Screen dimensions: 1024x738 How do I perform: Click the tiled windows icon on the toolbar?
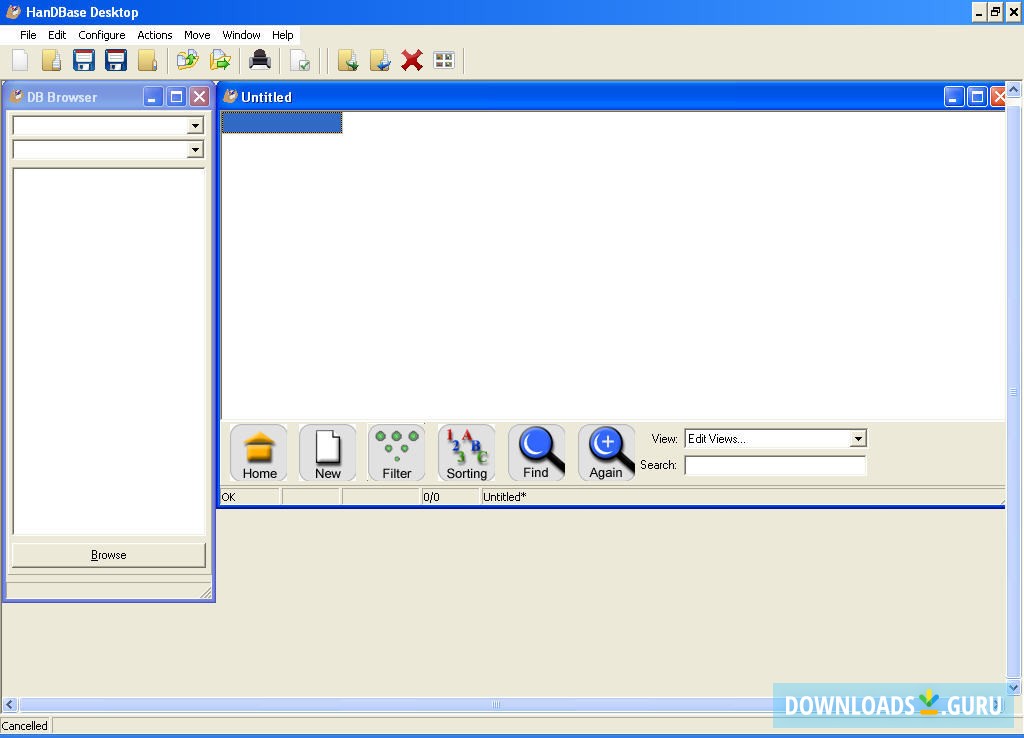(x=443, y=60)
